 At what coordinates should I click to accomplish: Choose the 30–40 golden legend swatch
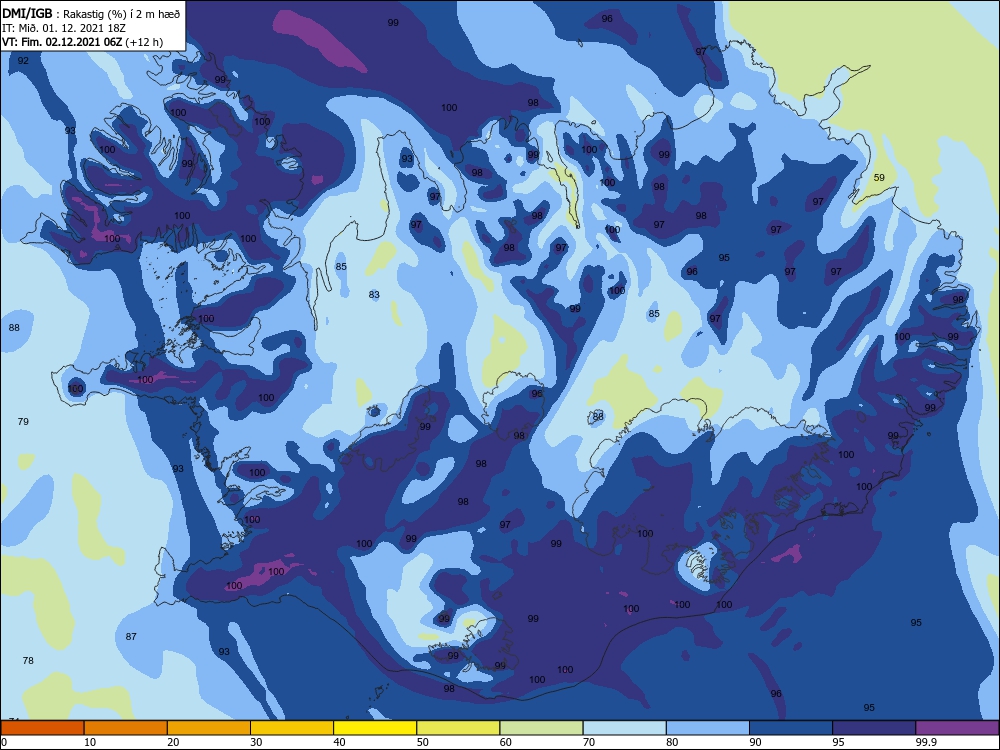point(292,728)
